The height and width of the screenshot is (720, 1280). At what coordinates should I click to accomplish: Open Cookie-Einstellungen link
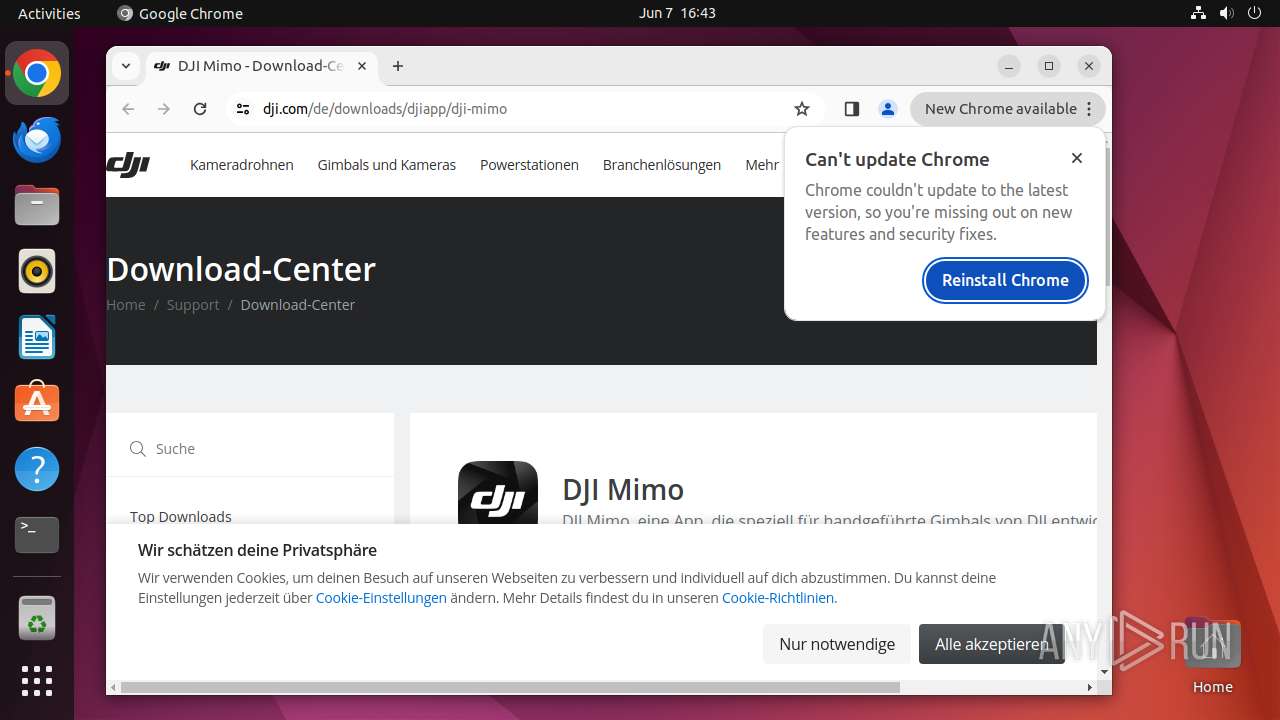381,598
